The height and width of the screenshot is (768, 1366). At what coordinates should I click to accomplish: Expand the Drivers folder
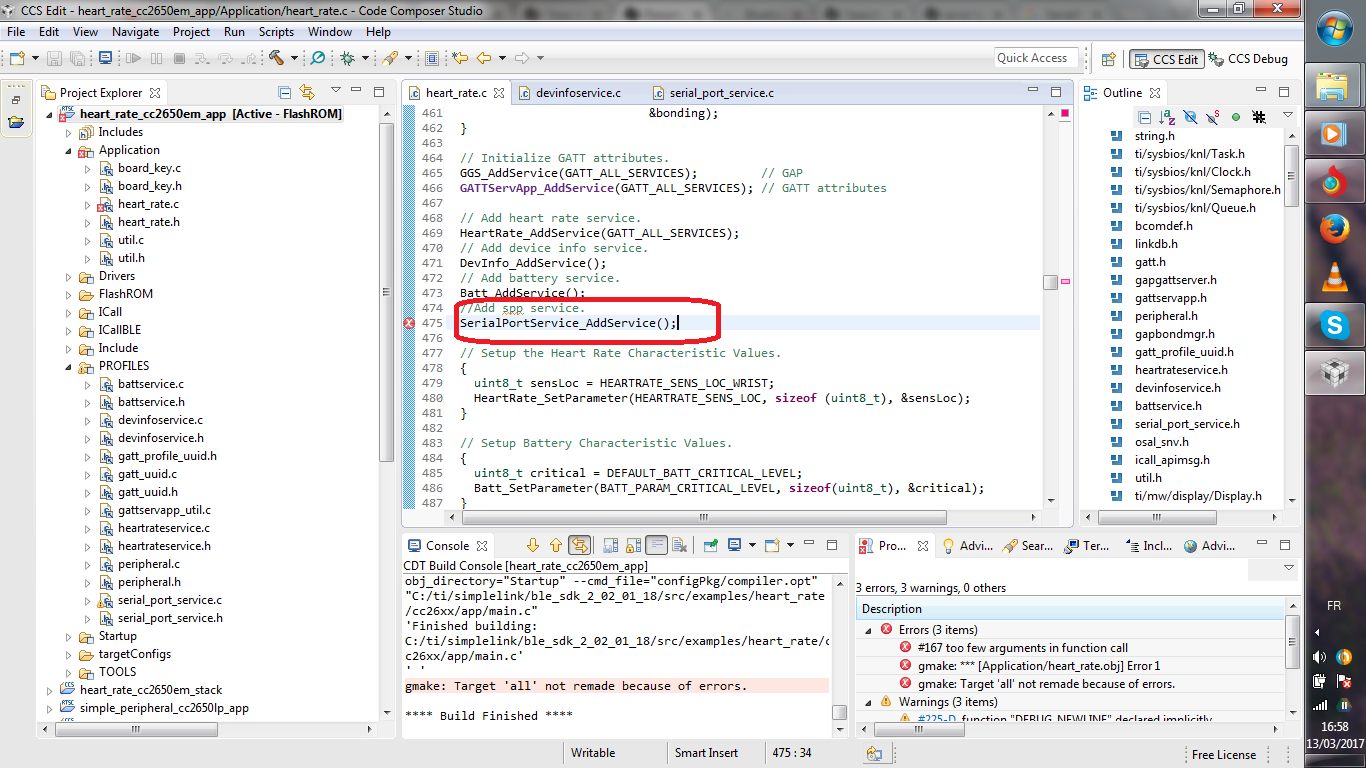coord(69,276)
